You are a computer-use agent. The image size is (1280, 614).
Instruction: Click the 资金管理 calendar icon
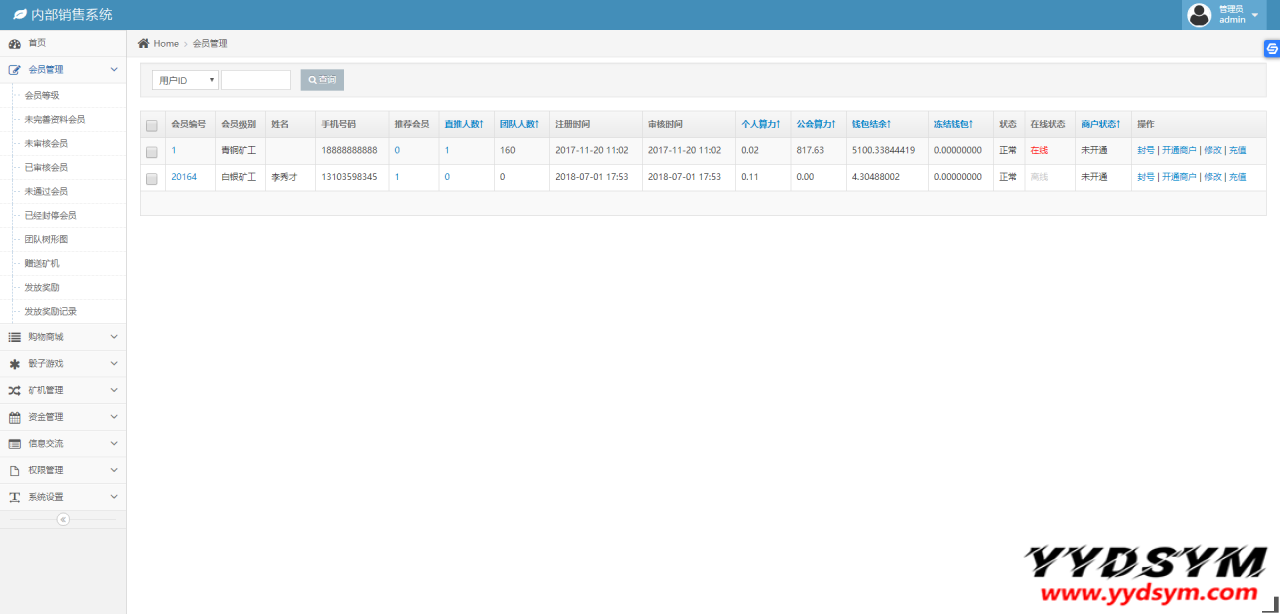point(14,417)
